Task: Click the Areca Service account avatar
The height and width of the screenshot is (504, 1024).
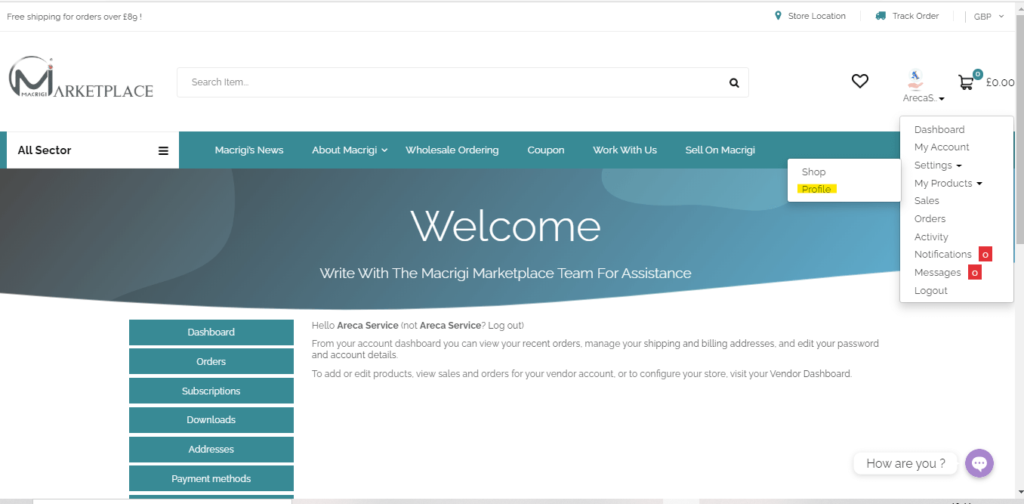Action: (x=916, y=80)
